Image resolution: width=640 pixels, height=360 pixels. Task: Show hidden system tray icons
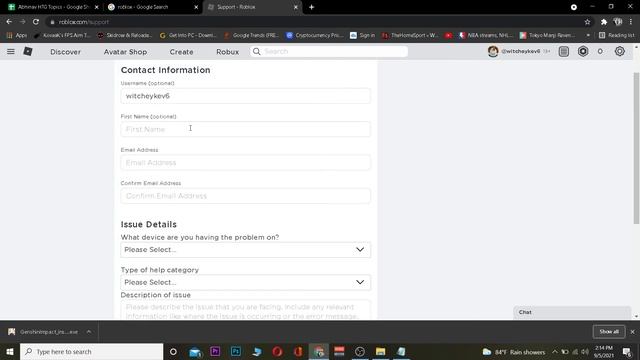[x=555, y=351]
